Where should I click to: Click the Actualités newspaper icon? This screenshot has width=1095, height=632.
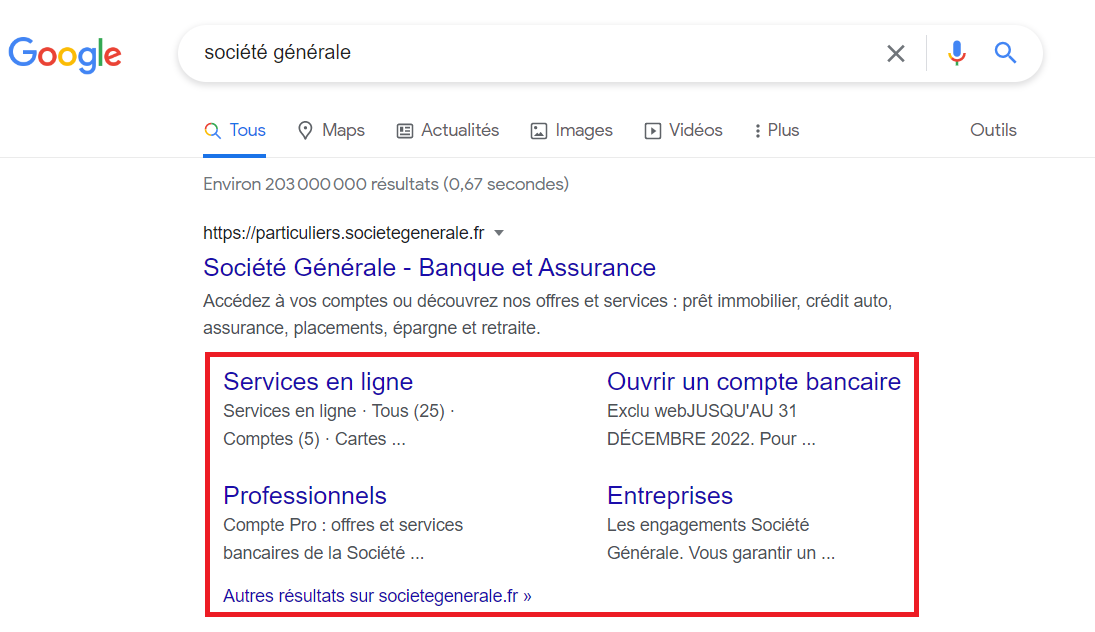pyautogui.click(x=405, y=130)
